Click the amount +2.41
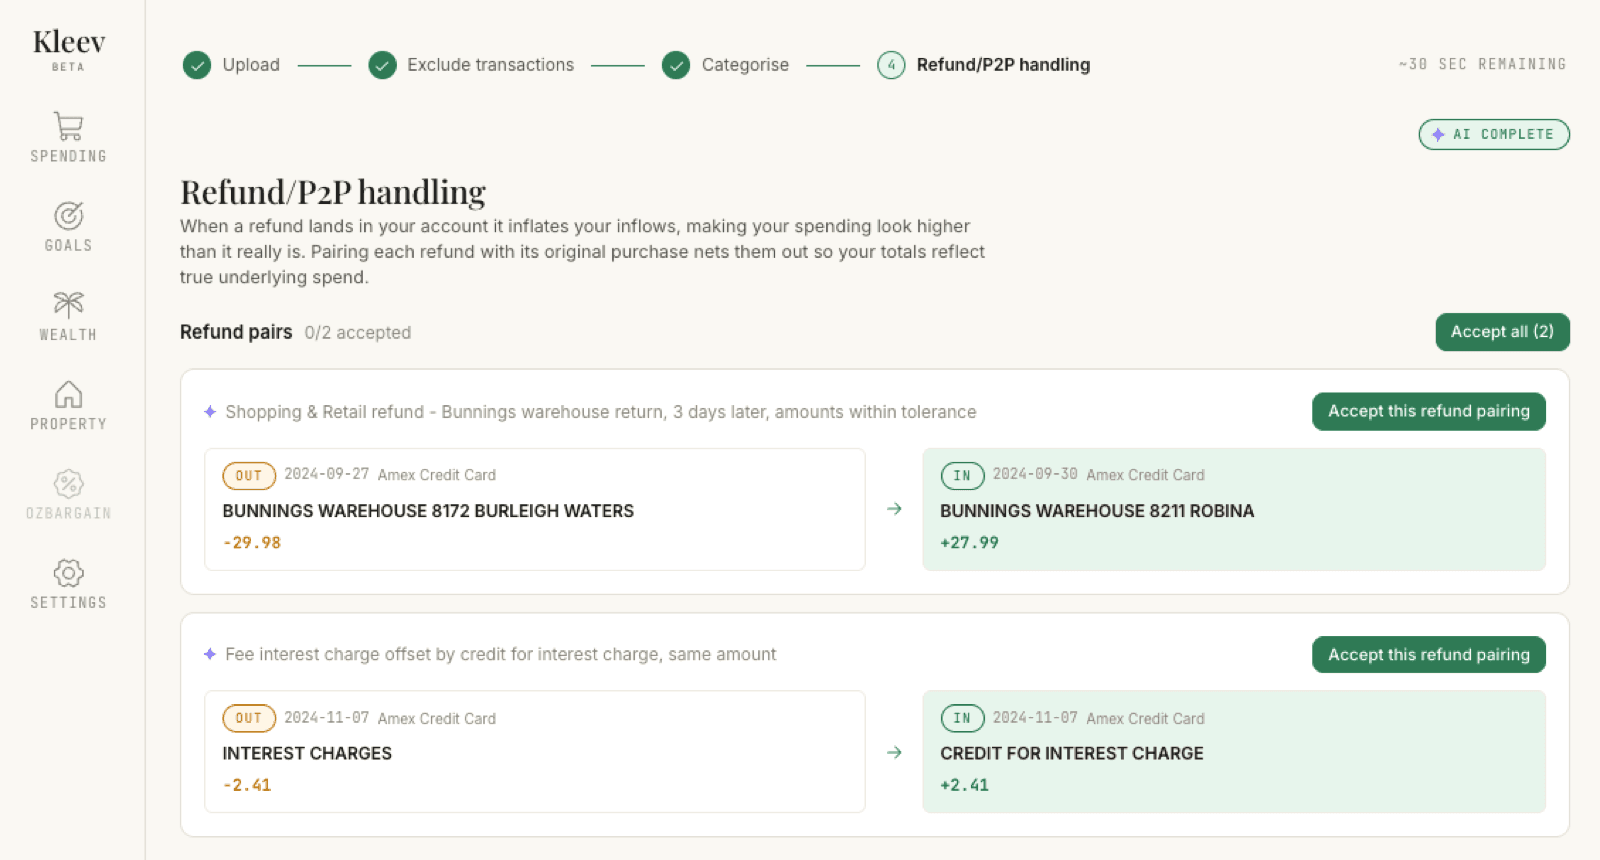 pyautogui.click(x=964, y=785)
